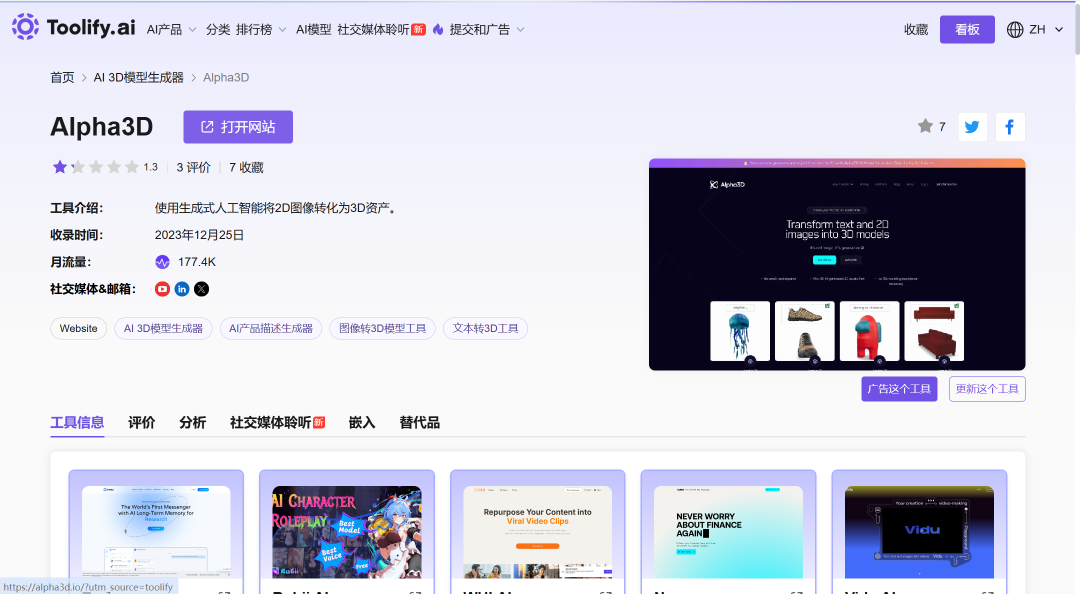Open the Repurpose Your Content card thumbnail
The width and height of the screenshot is (1080, 594).
537,532
